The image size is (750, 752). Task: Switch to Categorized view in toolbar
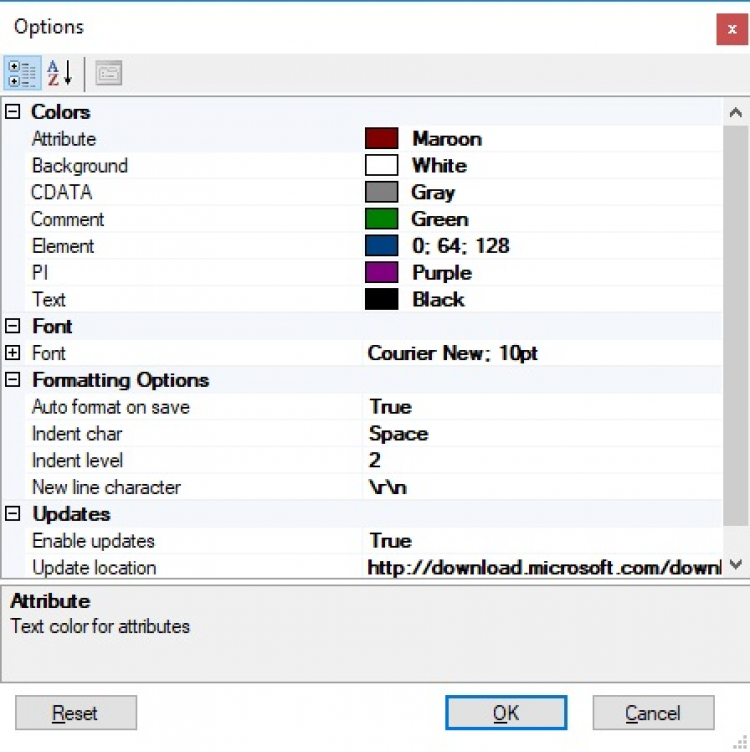pyautogui.click(x=22, y=73)
